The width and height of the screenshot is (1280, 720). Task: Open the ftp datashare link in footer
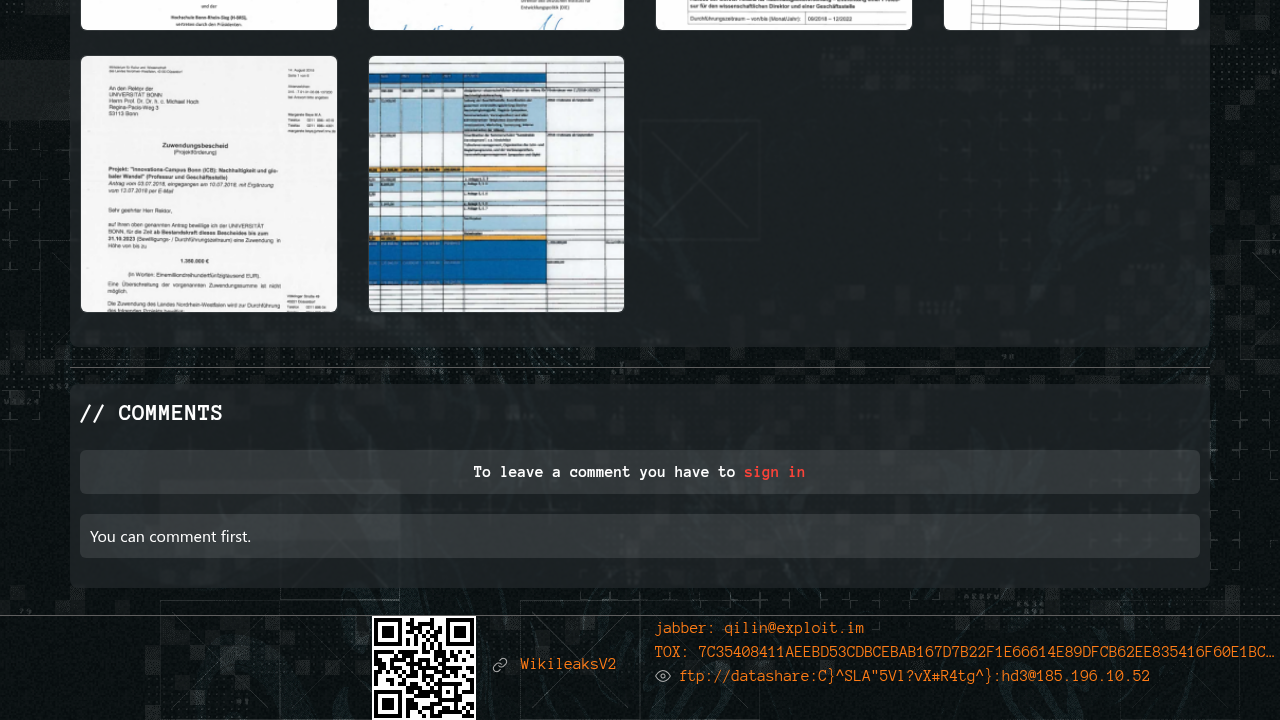point(914,676)
